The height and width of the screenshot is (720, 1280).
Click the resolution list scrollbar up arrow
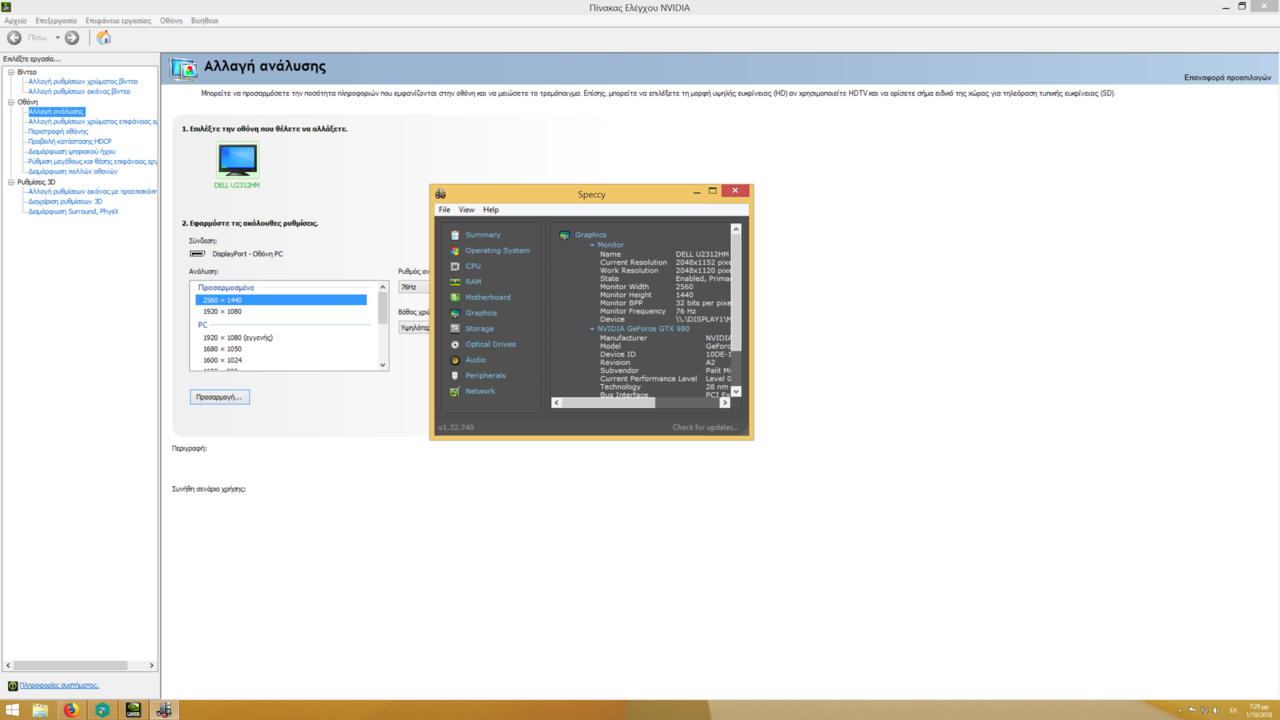click(382, 287)
